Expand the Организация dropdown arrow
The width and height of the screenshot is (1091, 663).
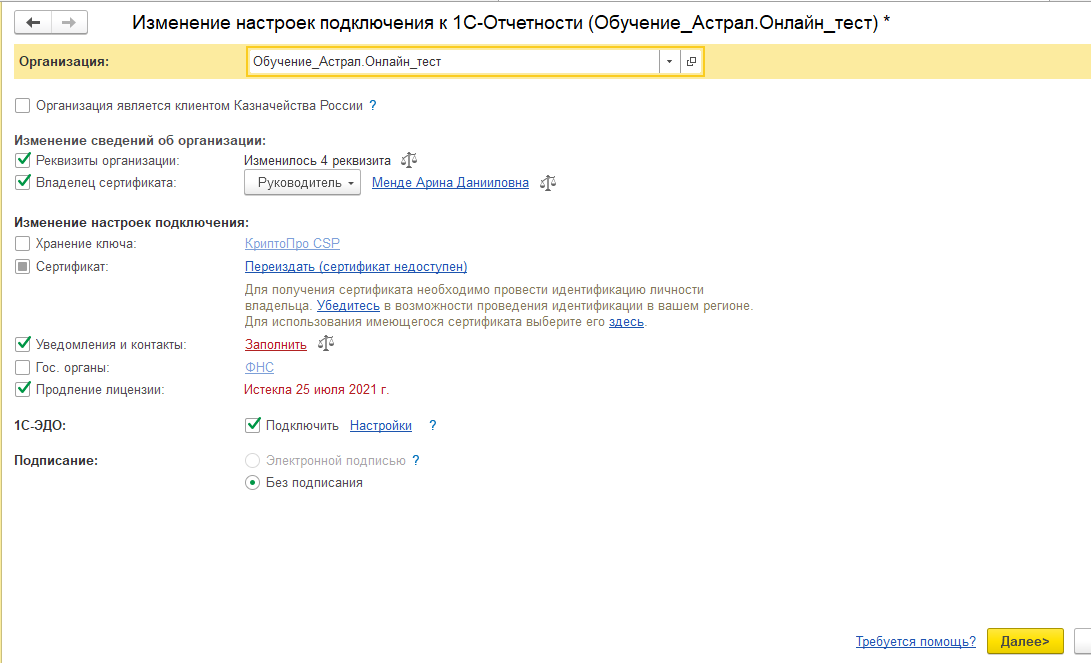(669, 62)
